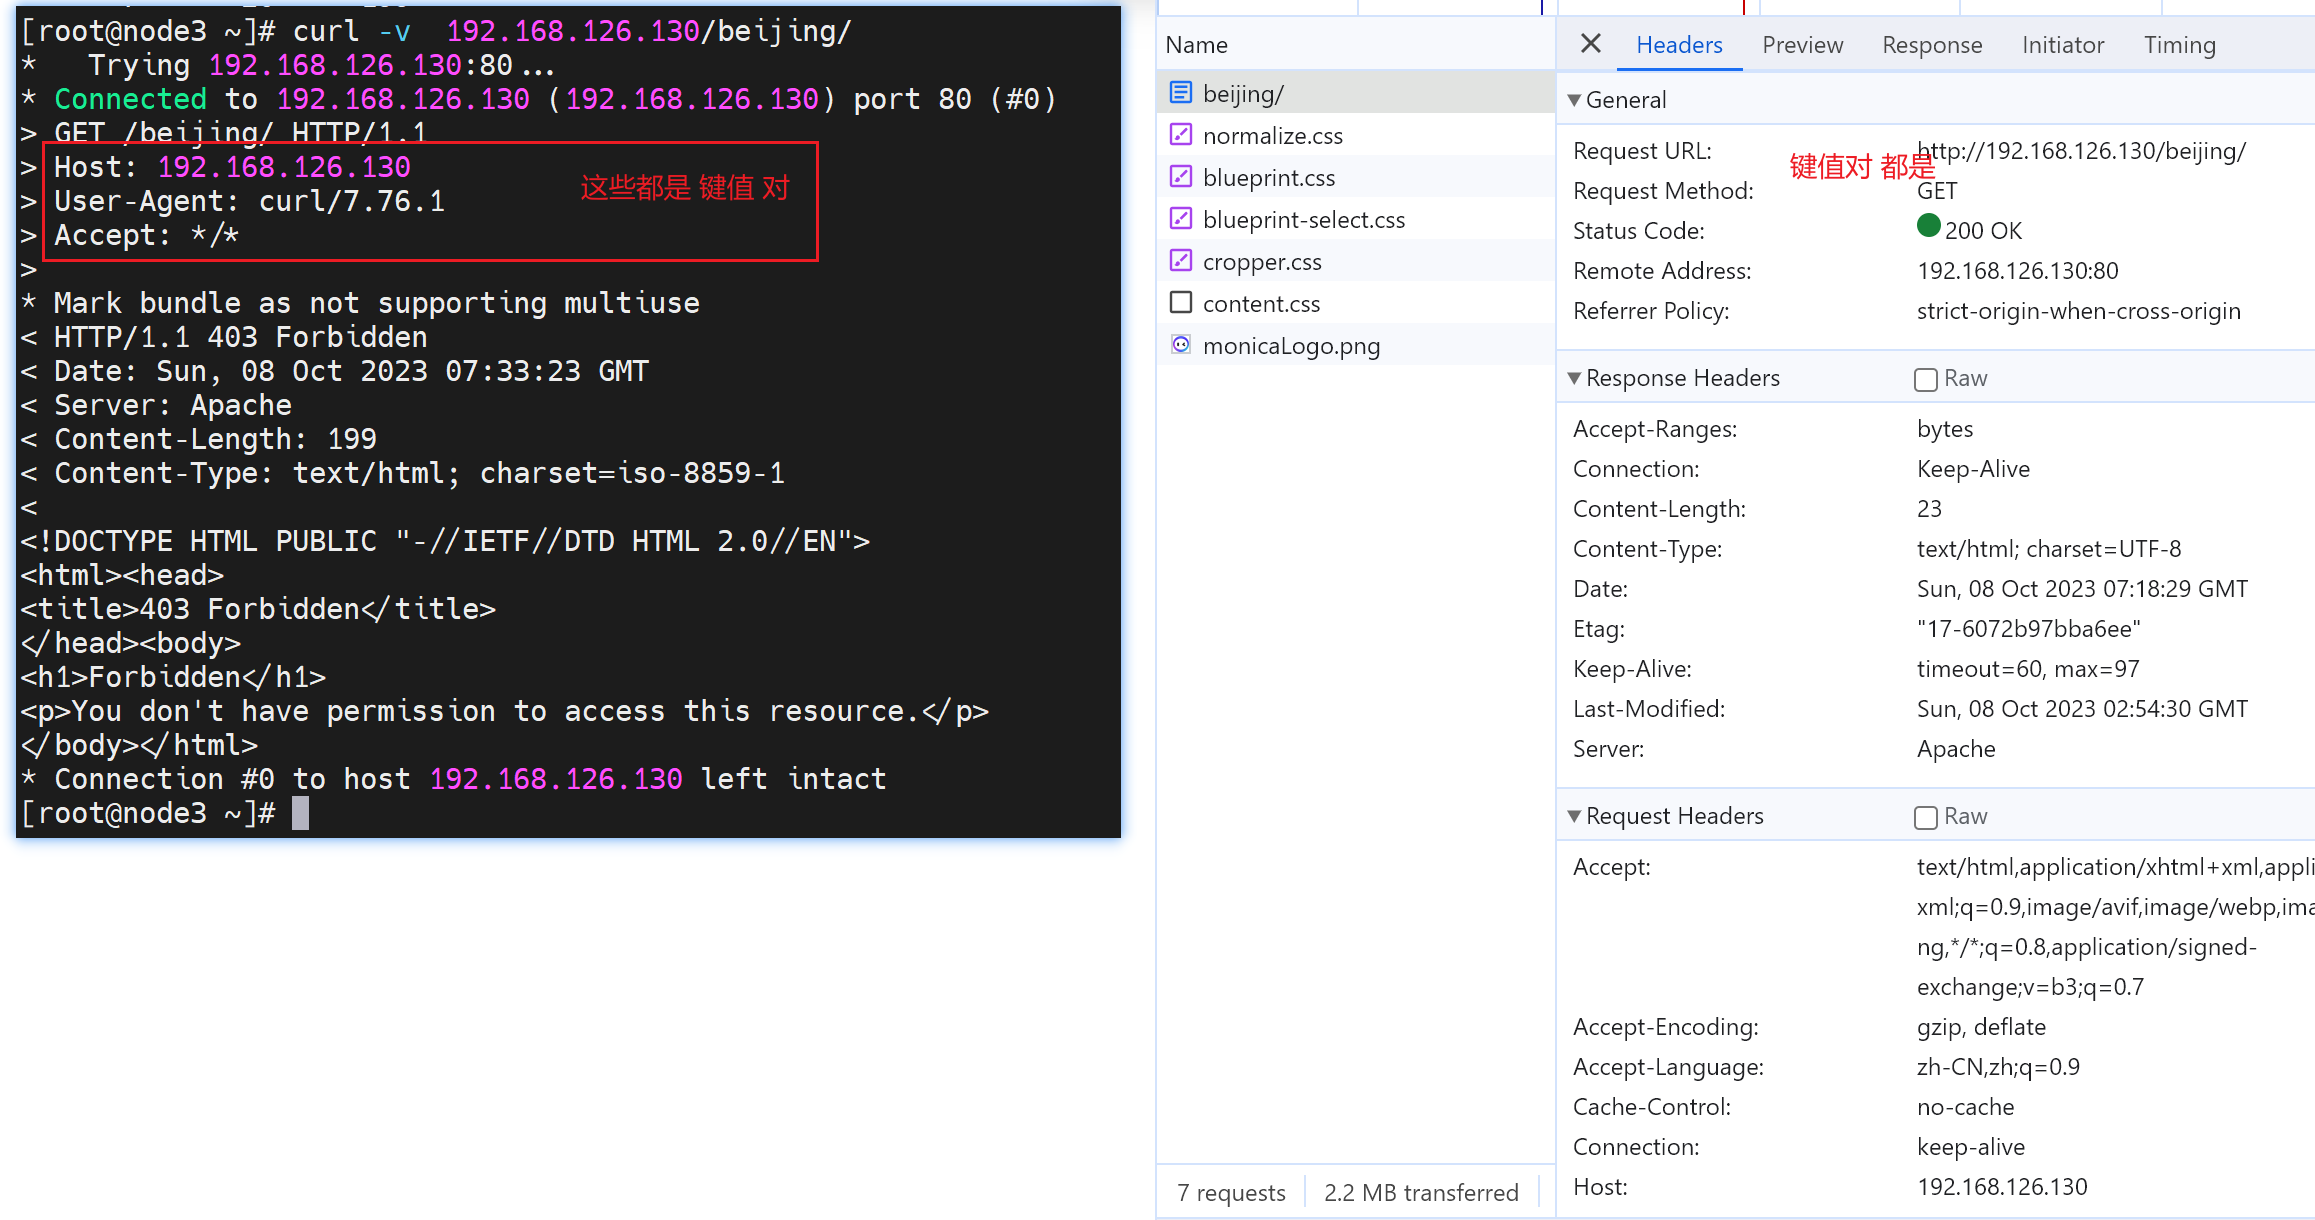This screenshot has height=1220, width=2315.
Task: Collapse the Response Headers section
Action: pyautogui.click(x=1575, y=378)
